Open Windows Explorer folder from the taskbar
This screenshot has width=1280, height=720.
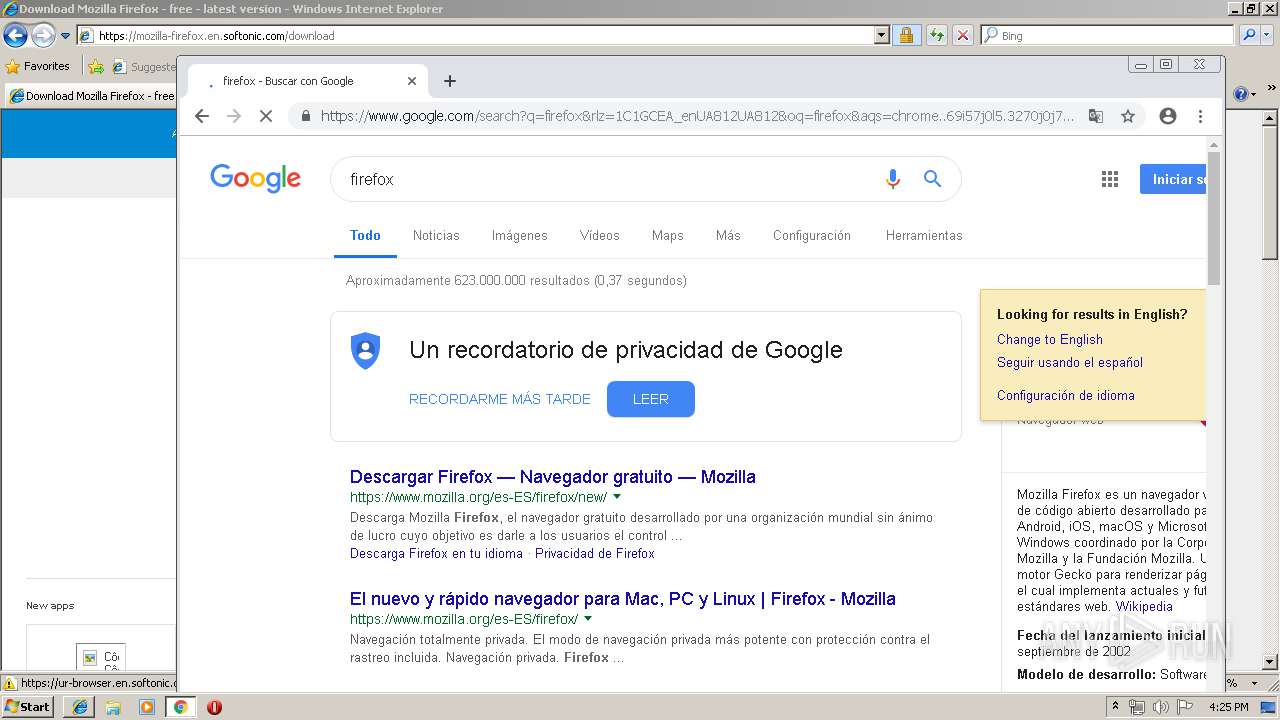113,707
